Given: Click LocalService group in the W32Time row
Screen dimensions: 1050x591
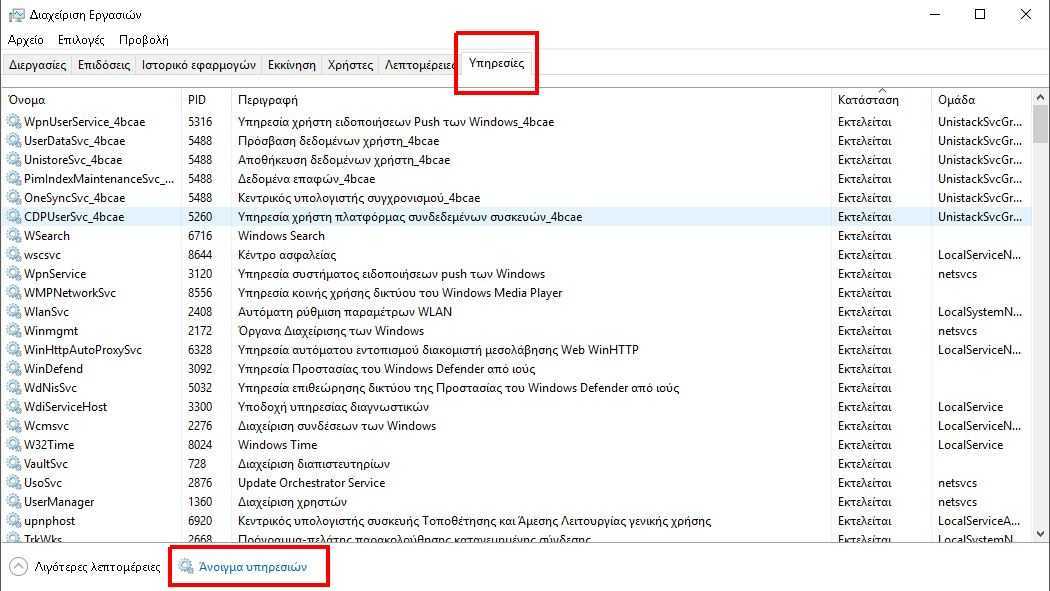Looking at the screenshot, I should 970,444.
